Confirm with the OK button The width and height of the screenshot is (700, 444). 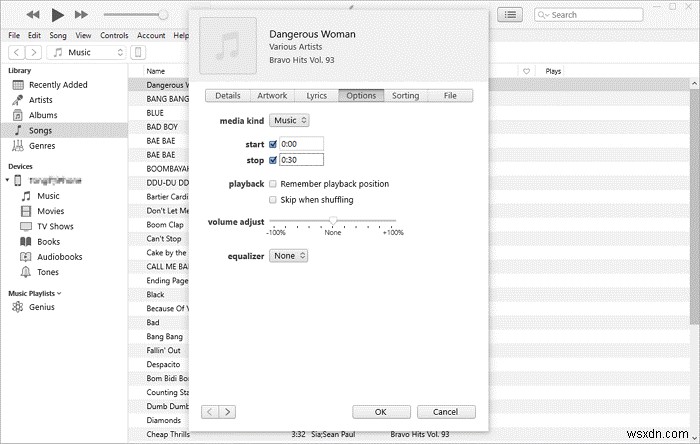[x=381, y=412]
